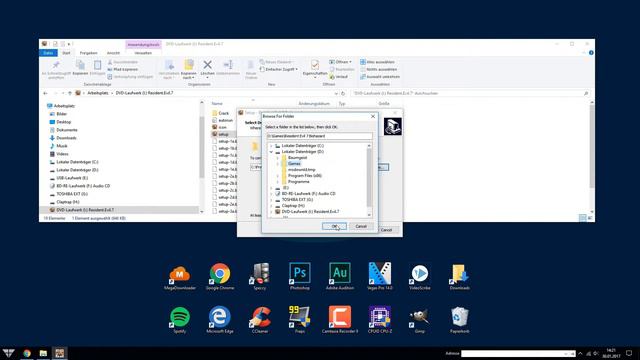Click the refresh button beside address bar

coord(343,93)
